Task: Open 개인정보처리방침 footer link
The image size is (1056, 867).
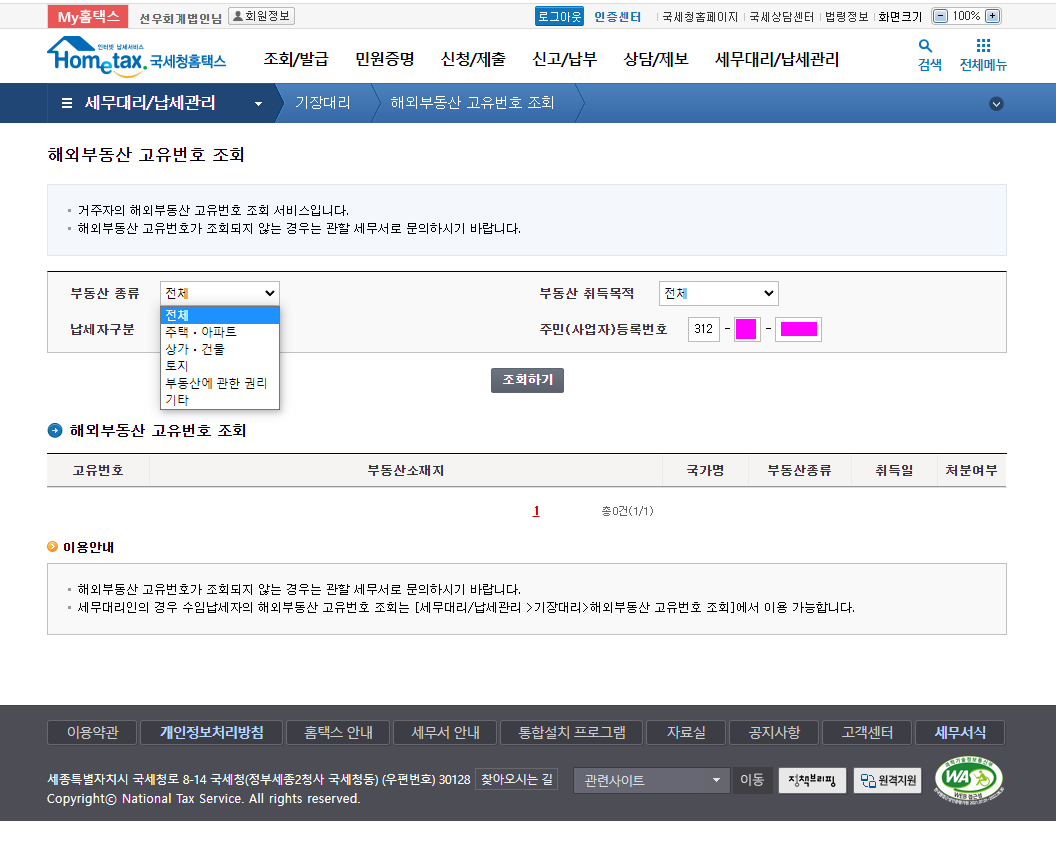Action: click(212, 732)
